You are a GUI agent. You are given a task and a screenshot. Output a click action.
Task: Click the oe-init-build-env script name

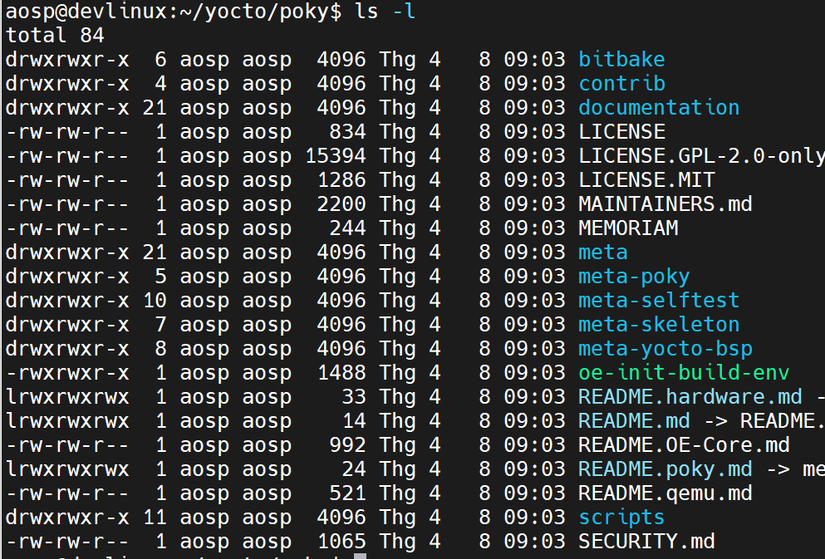pos(683,373)
